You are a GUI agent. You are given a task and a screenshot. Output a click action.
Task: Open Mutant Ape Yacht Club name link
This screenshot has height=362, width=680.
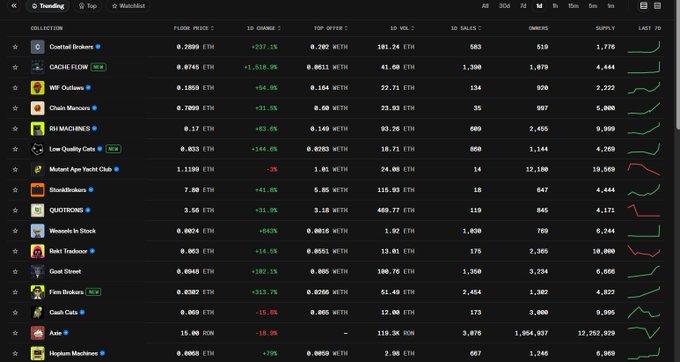pyautogui.click(x=81, y=170)
